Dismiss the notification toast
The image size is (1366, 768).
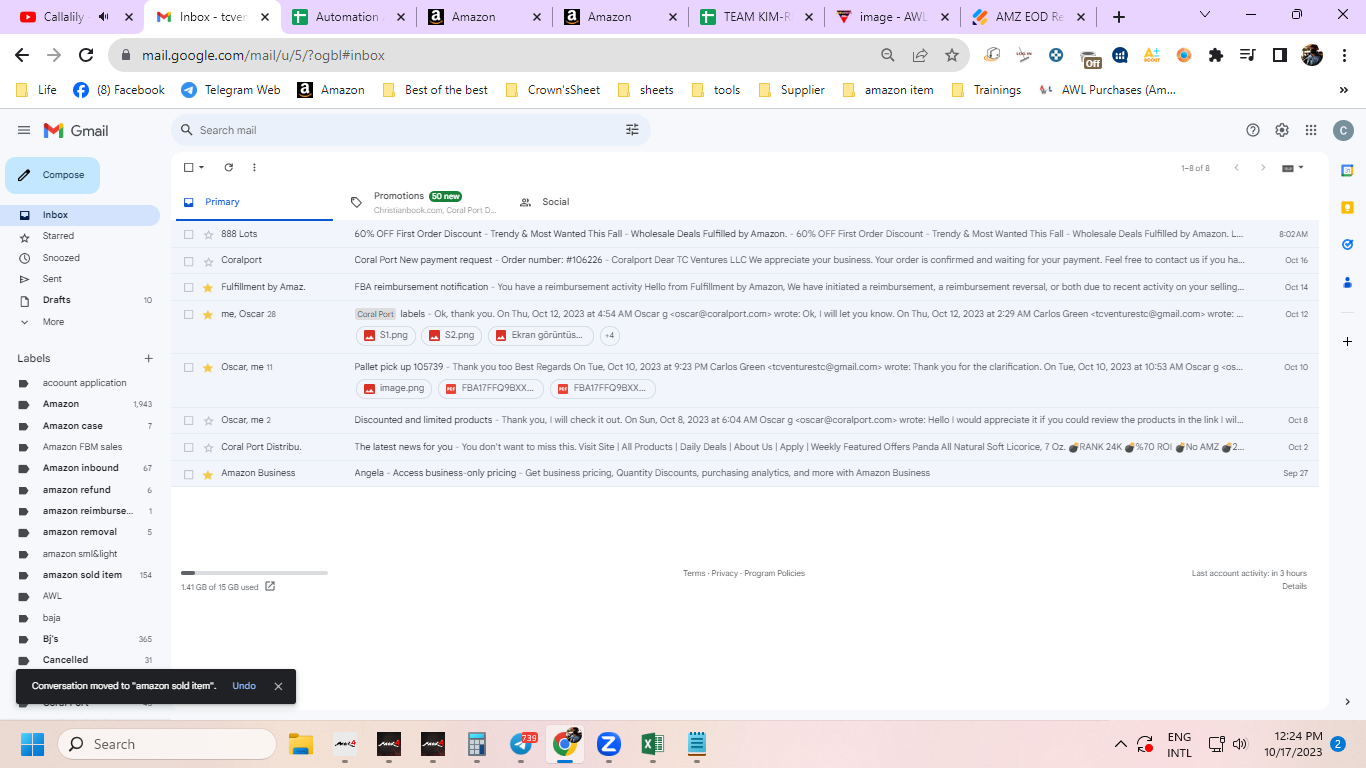pos(278,686)
